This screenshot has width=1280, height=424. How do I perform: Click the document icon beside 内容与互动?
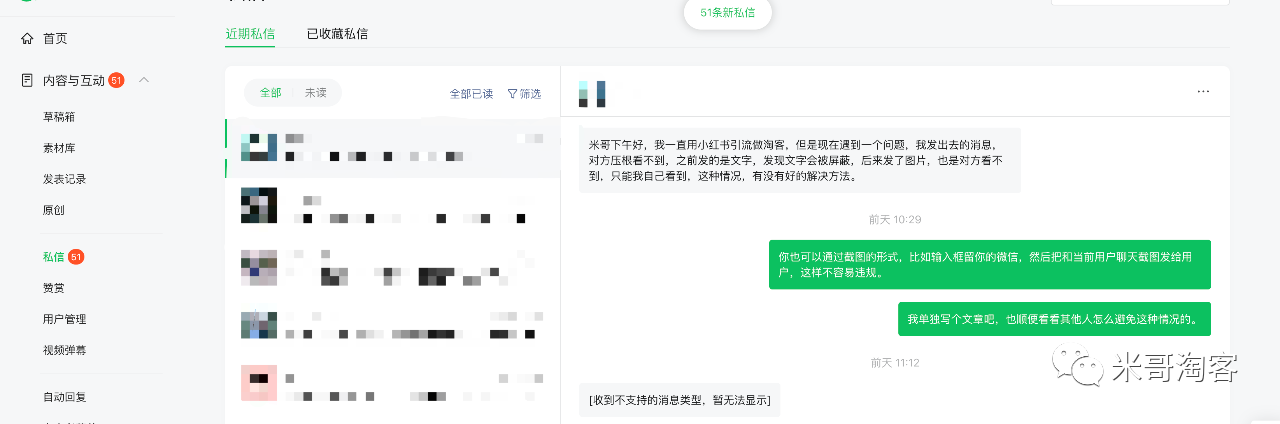point(27,80)
